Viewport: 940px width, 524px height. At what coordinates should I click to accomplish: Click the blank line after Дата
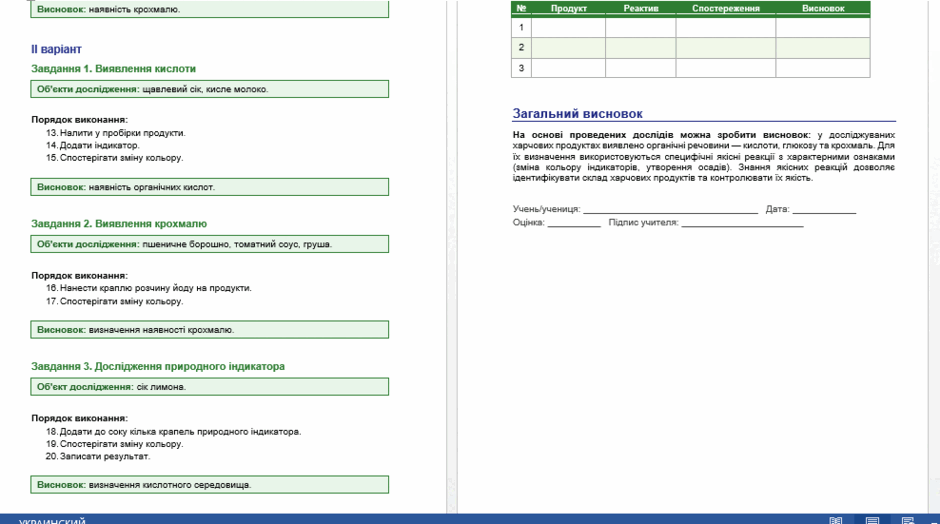[824, 210]
